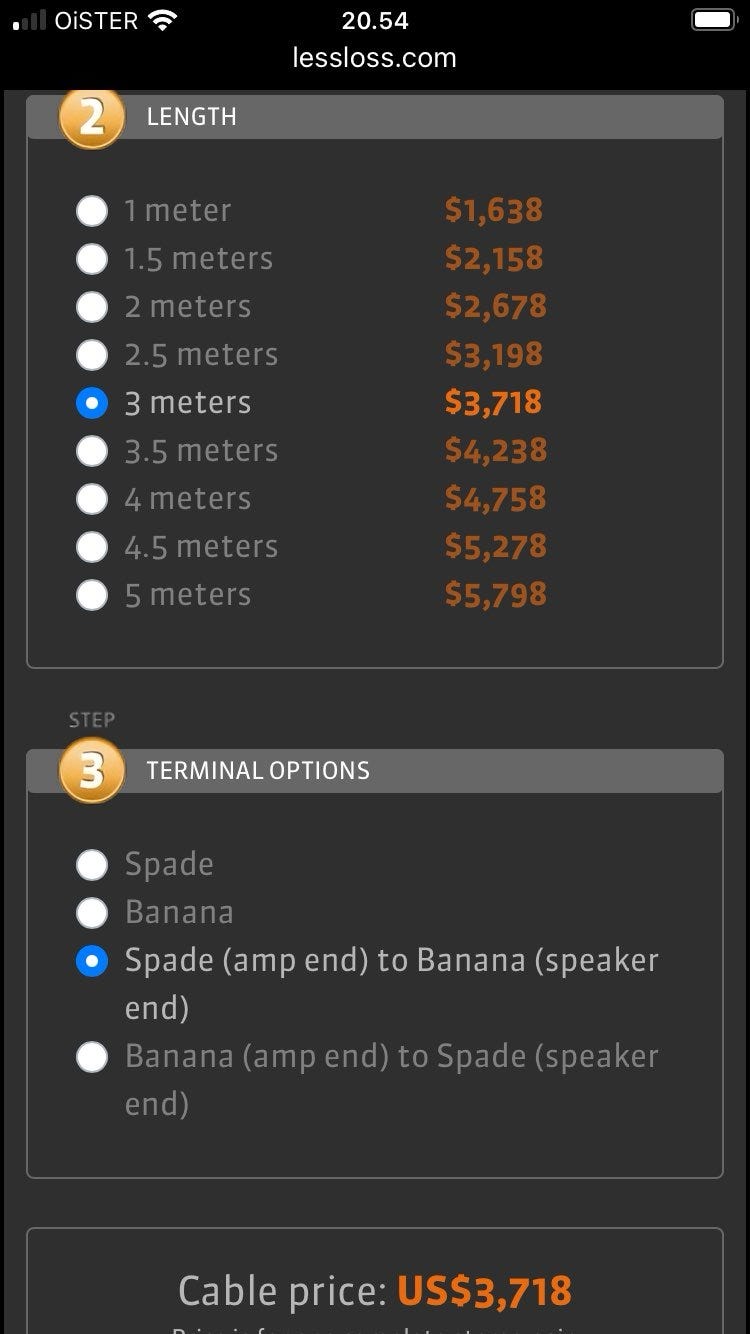750x1334 pixels.
Task: Pick 4.5 meters length option
Action: pos(92,547)
